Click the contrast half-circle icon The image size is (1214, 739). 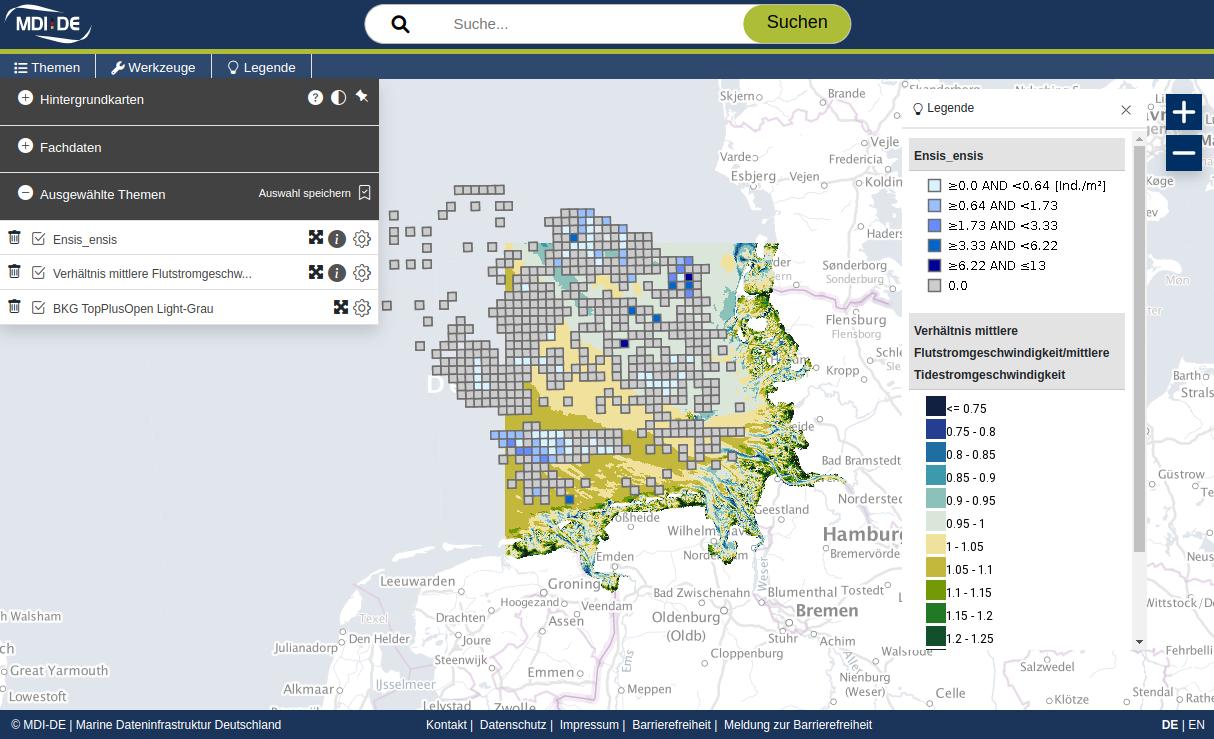pos(339,98)
